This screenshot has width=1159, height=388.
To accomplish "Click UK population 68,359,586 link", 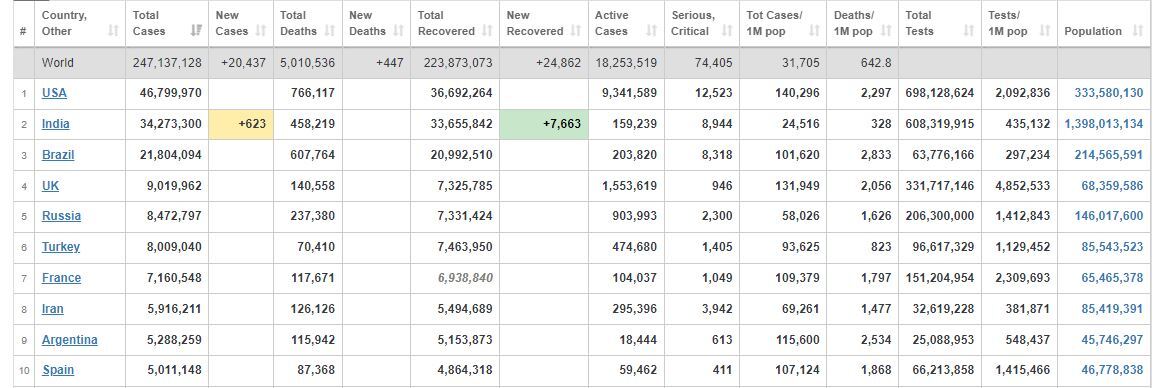I will coord(1112,186).
